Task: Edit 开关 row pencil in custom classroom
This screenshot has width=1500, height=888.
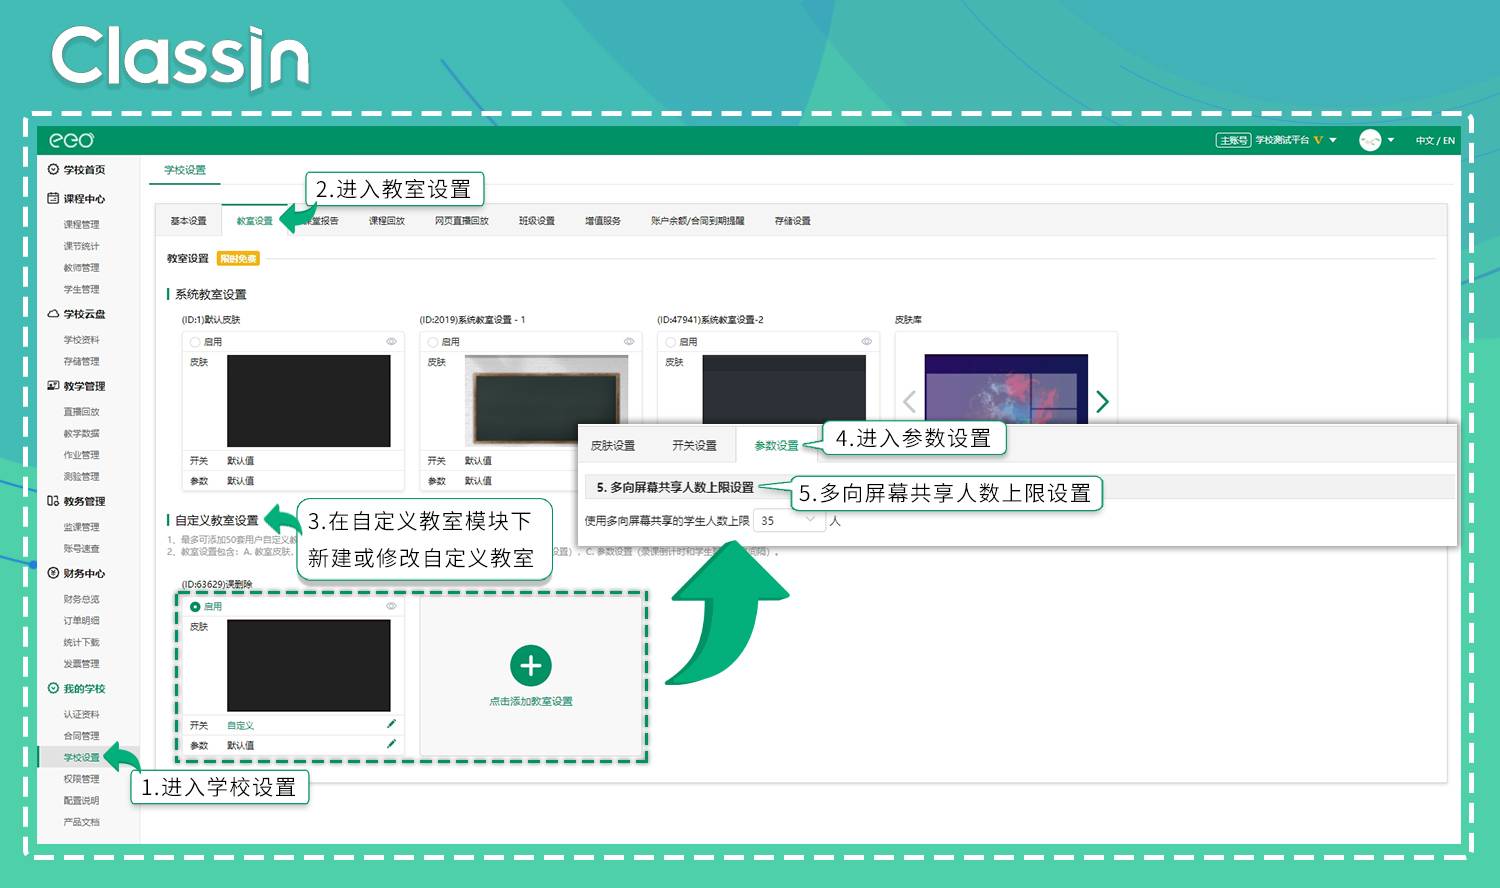Action: pos(391,724)
